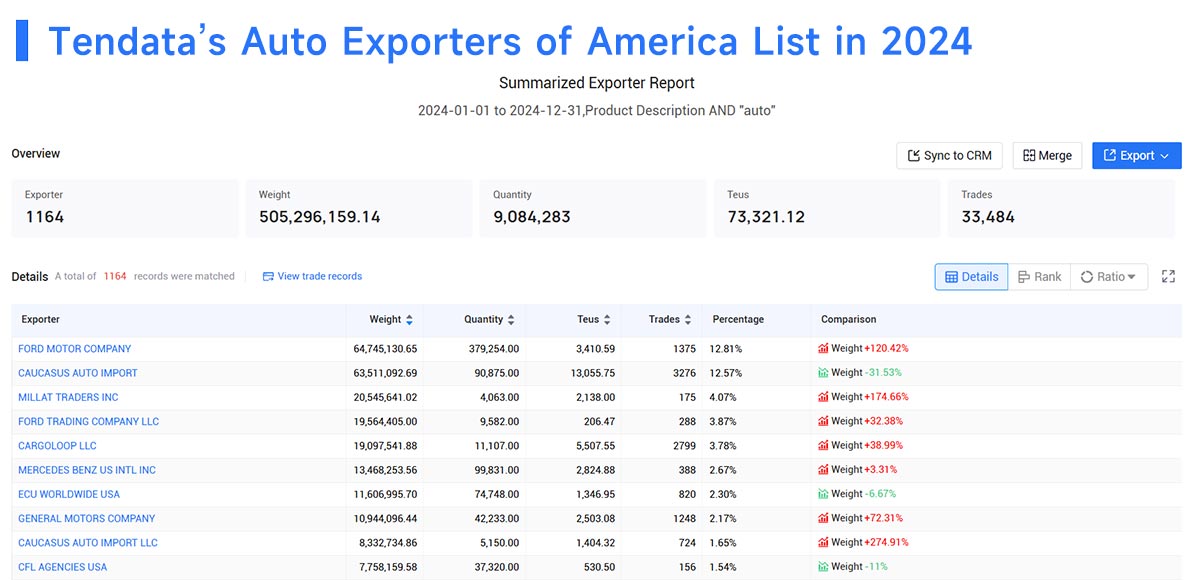Click Teus value 206.47
The height and width of the screenshot is (580, 1190).
[599, 421]
